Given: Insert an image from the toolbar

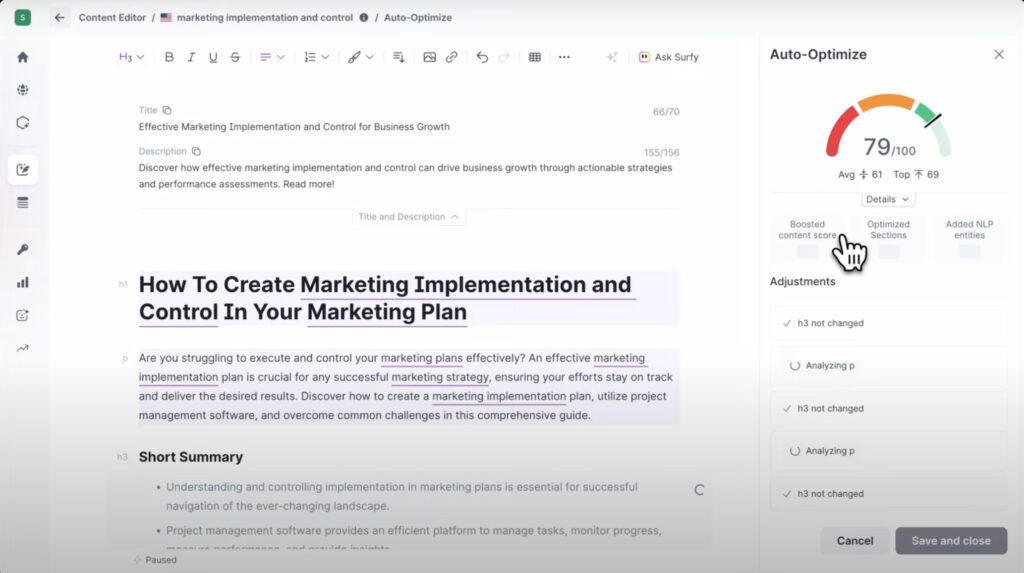Looking at the screenshot, I should (x=429, y=57).
